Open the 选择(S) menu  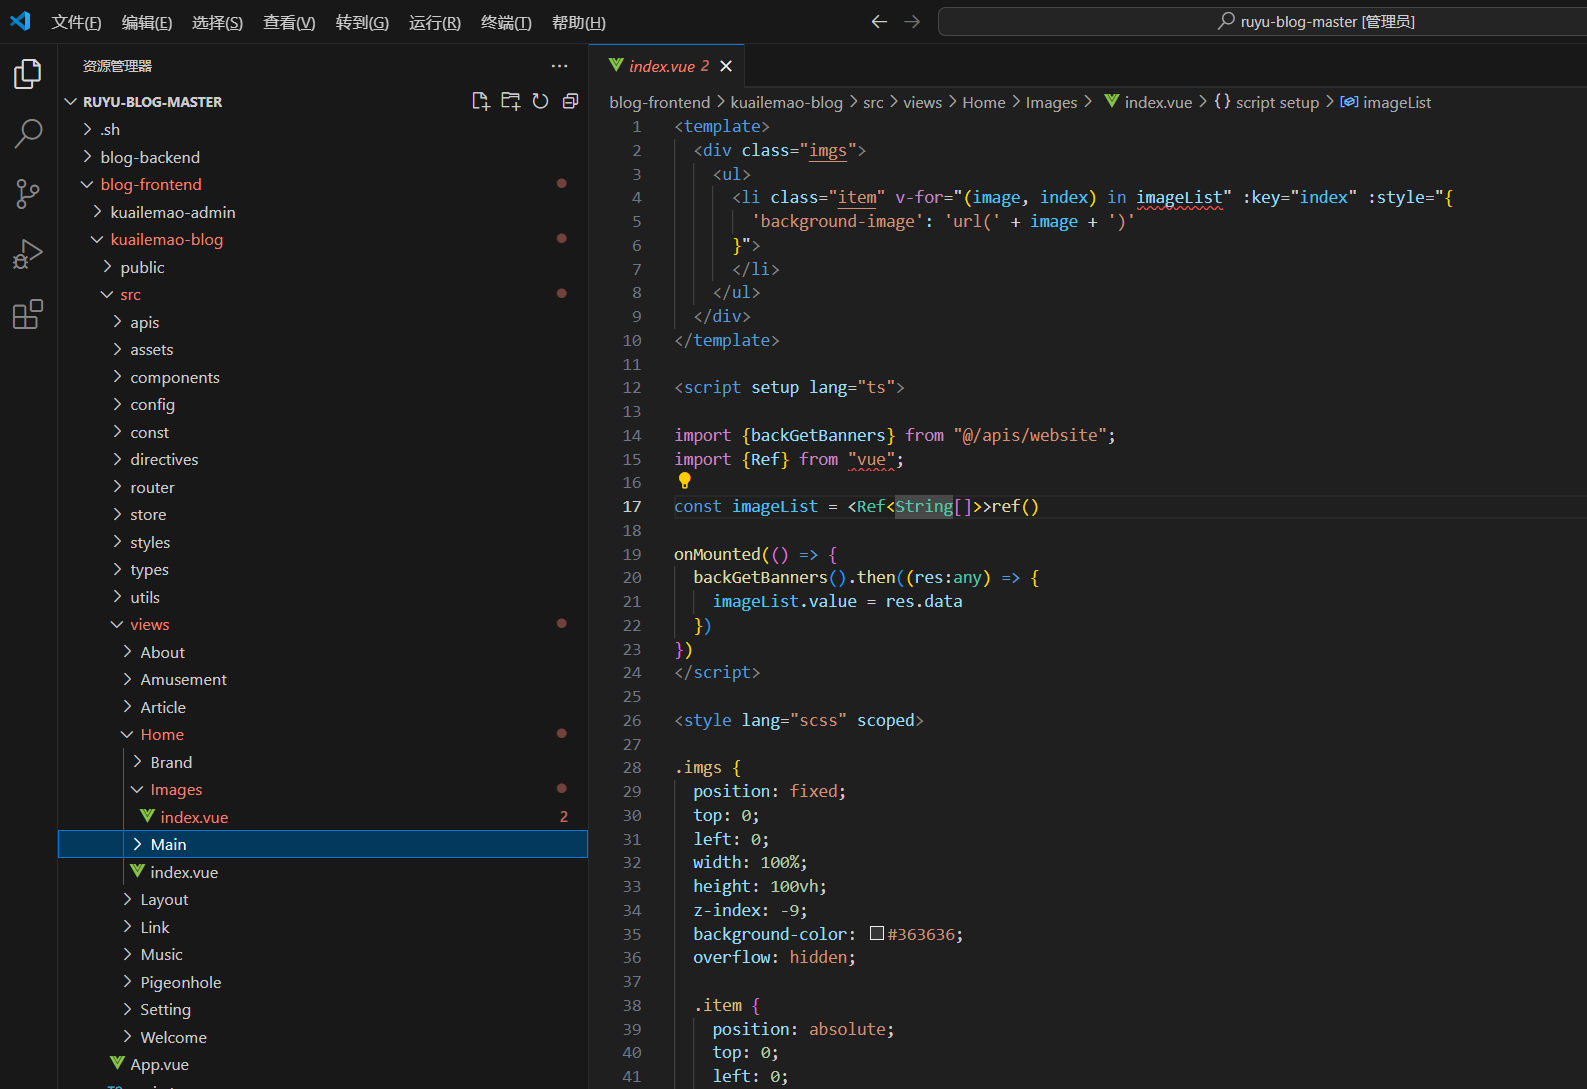tap(217, 22)
